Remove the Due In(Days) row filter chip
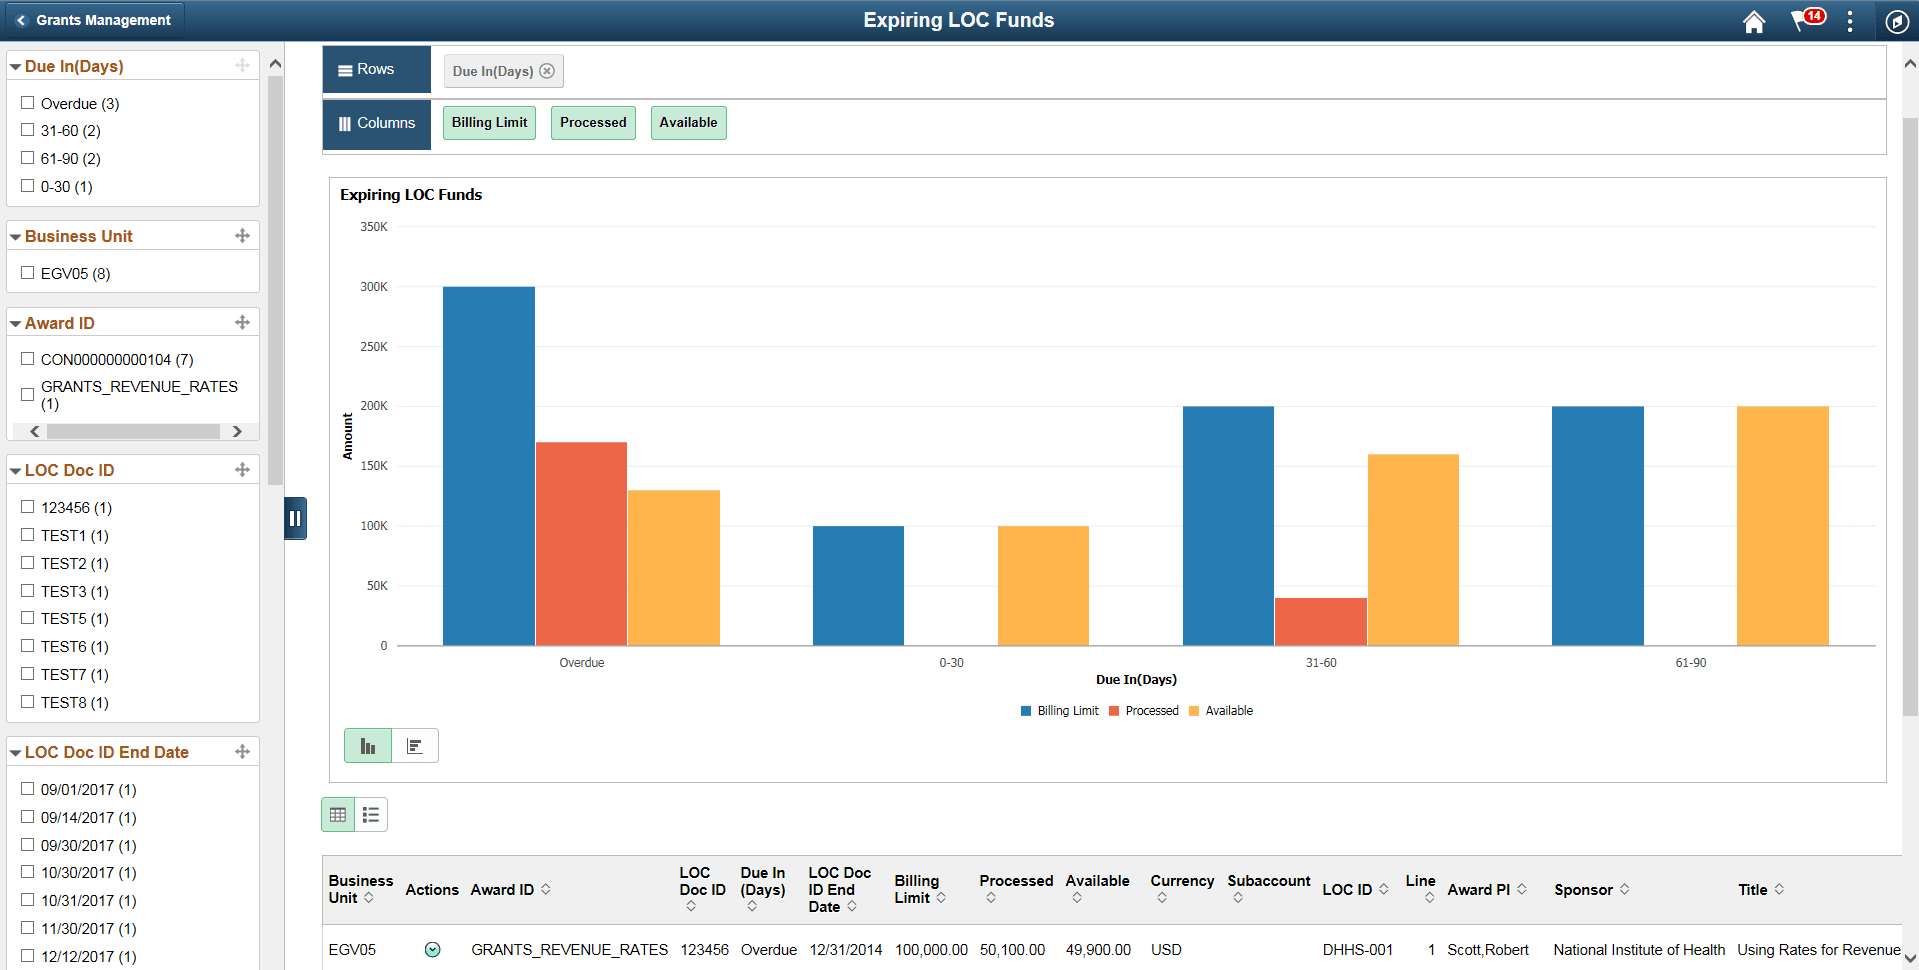 click(x=547, y=70)
